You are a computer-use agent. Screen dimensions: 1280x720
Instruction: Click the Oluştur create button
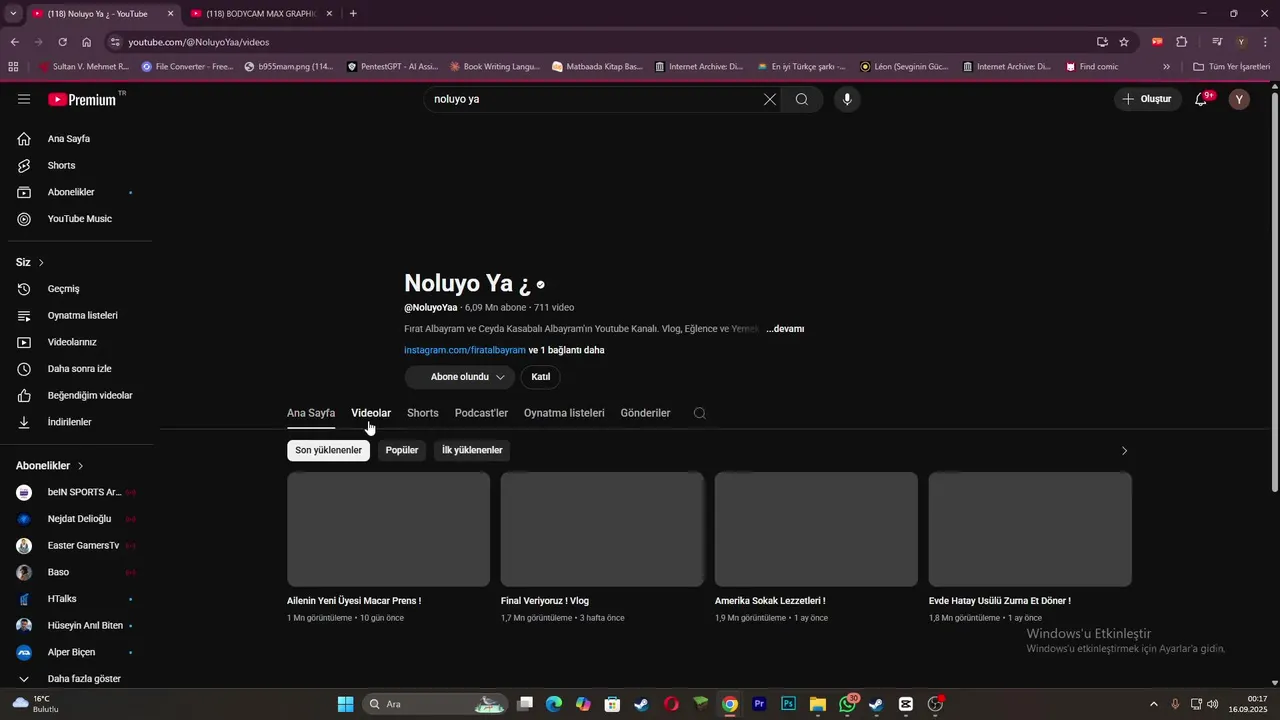[1146, 99]
